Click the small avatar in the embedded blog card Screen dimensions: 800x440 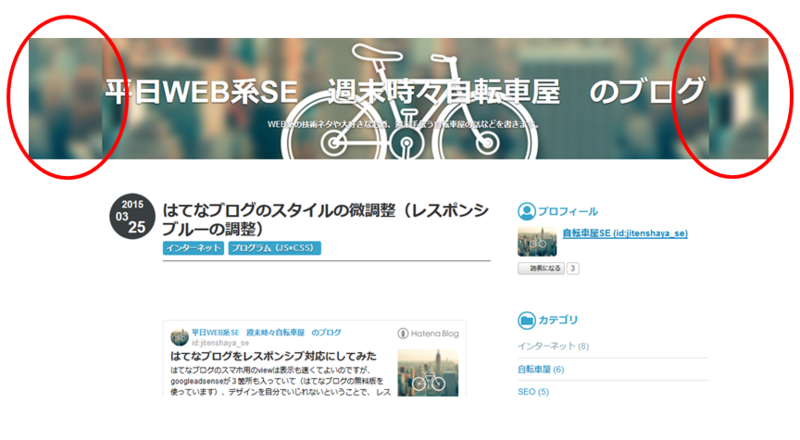pos(180,337)
